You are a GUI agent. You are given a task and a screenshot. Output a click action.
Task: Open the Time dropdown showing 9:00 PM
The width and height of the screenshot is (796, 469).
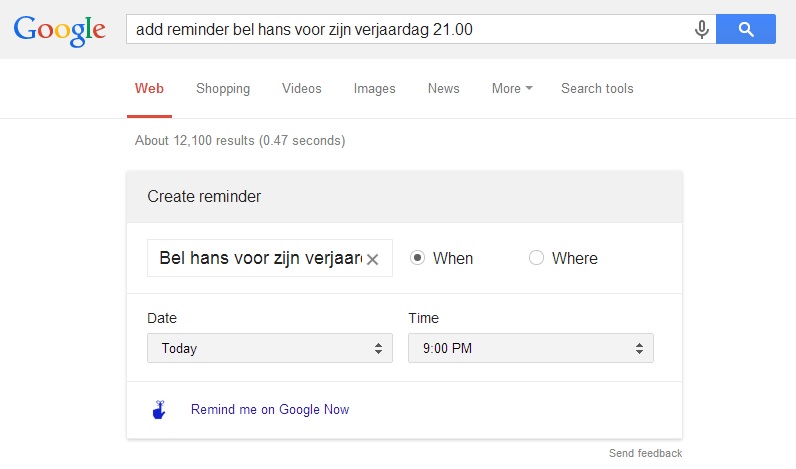pos(530,348)
